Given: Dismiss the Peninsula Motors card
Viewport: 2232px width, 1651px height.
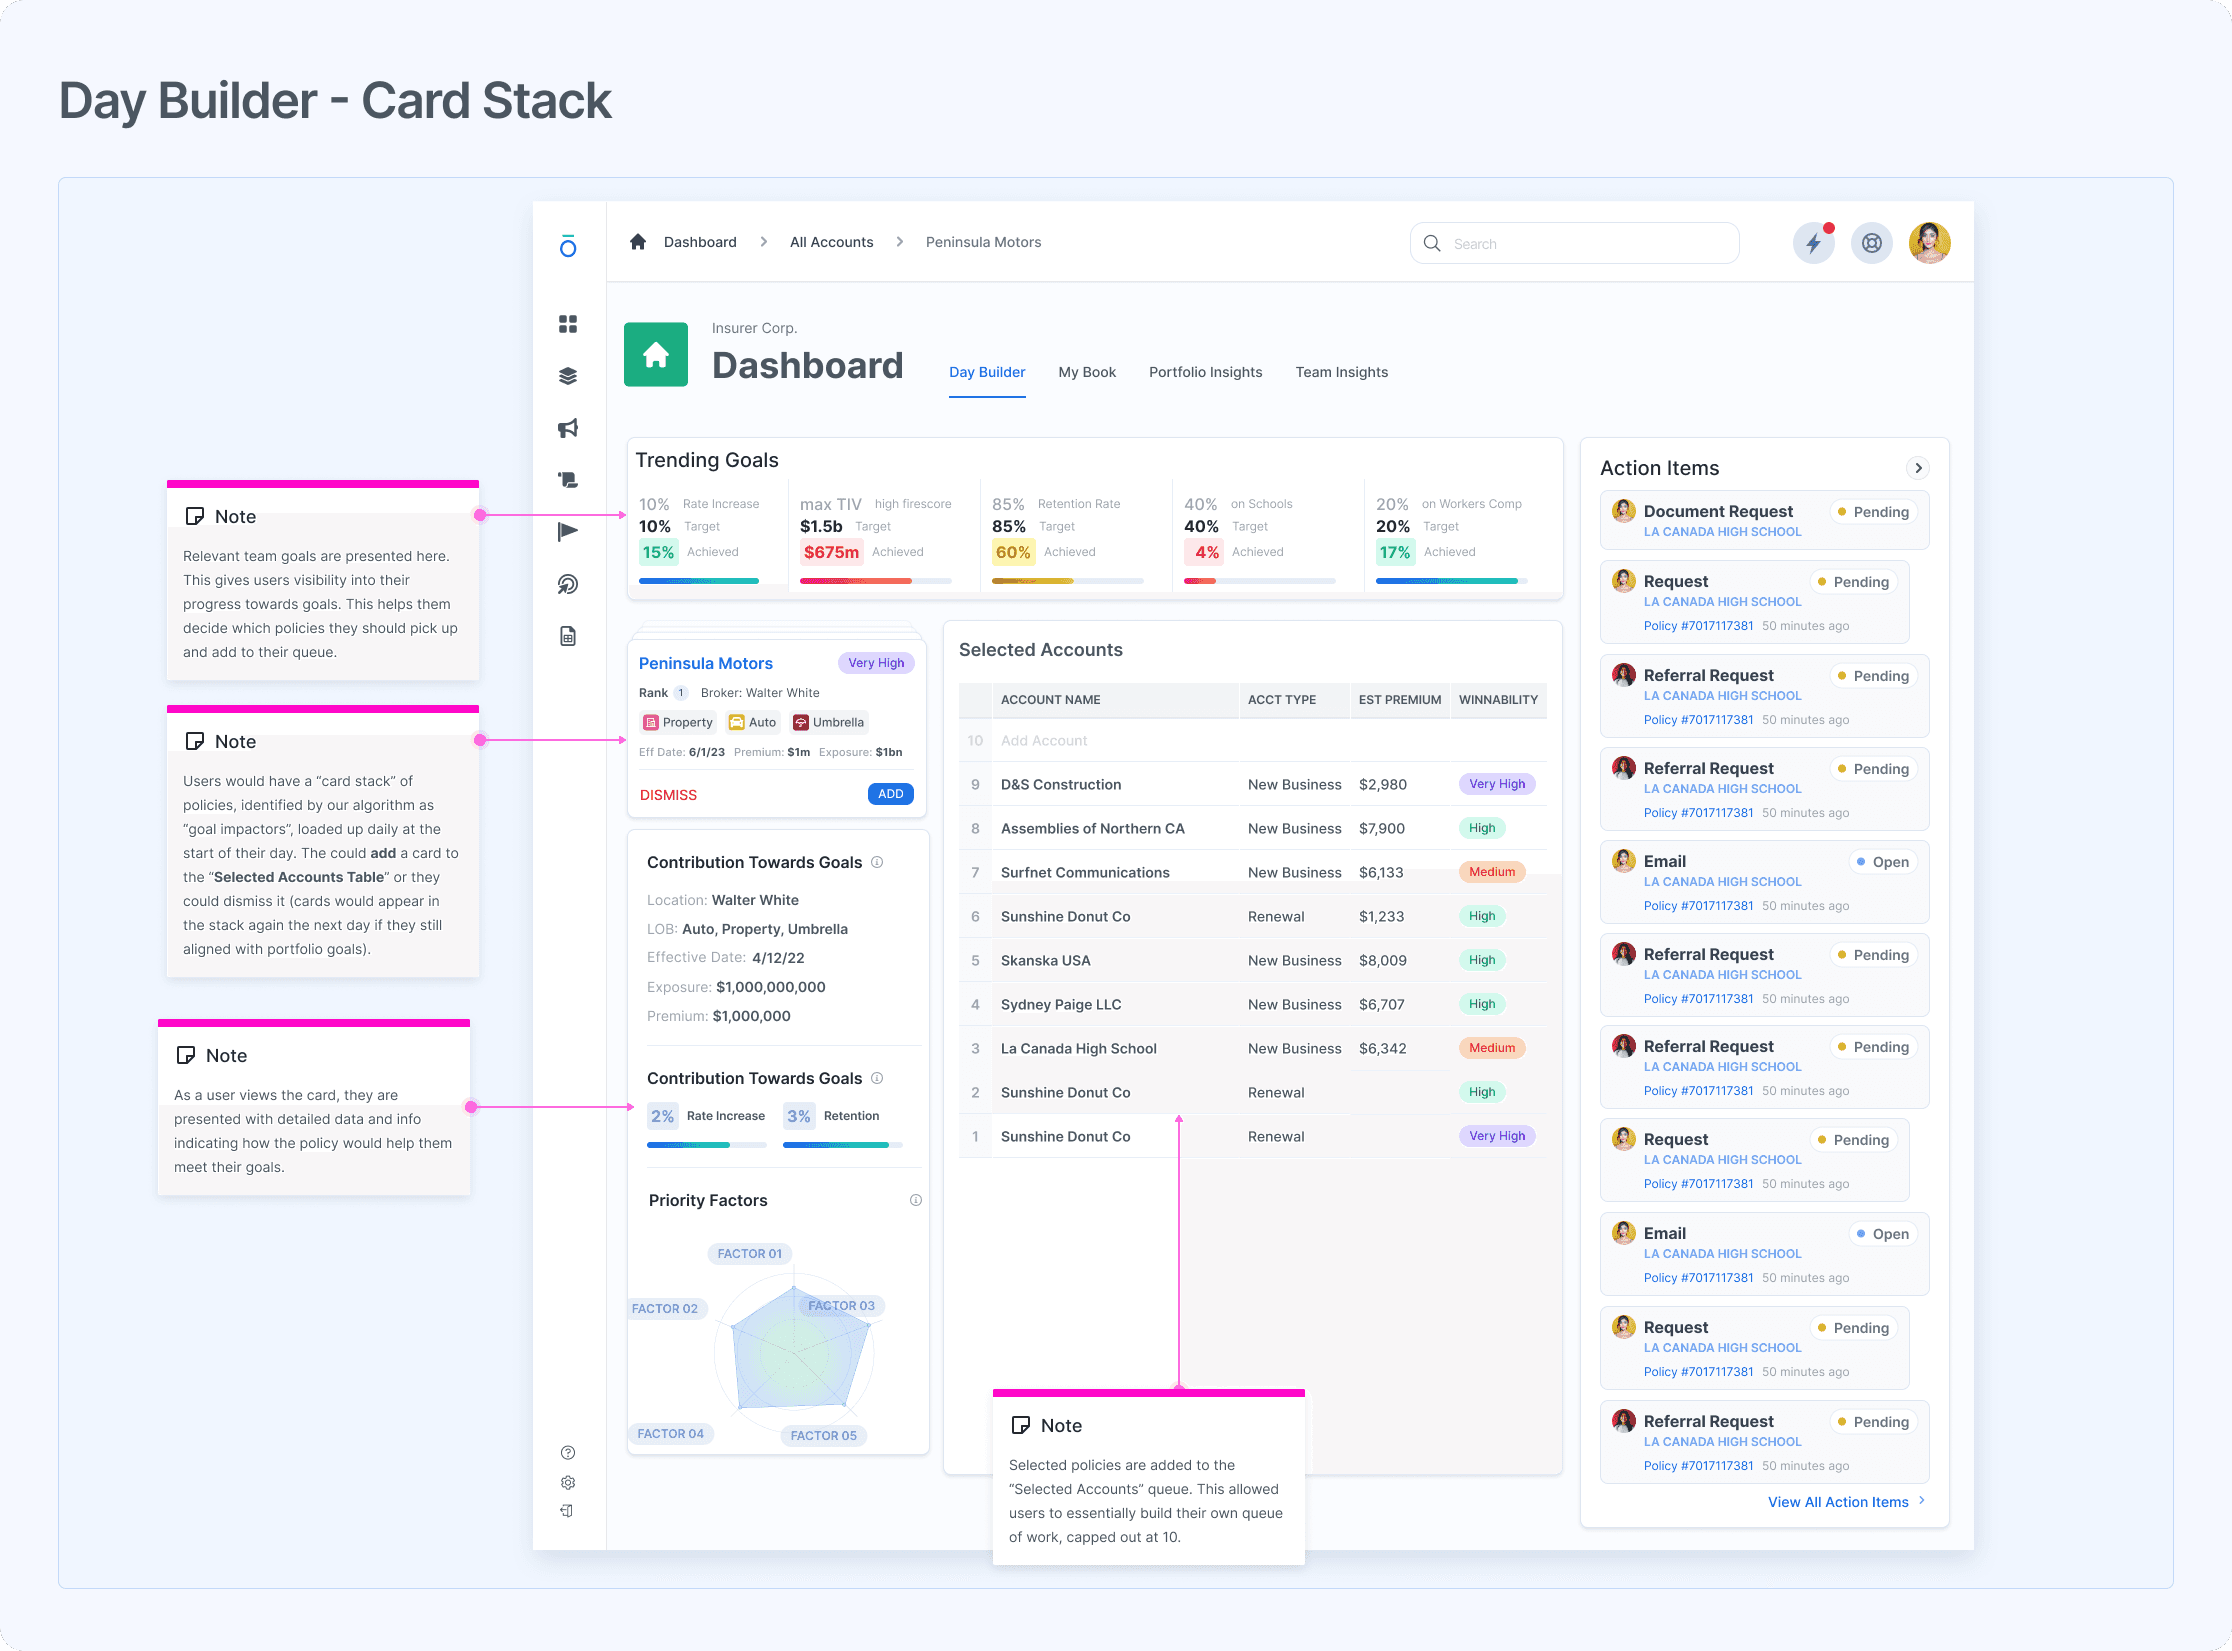Looking at the screenshot, I should (668, 795).
